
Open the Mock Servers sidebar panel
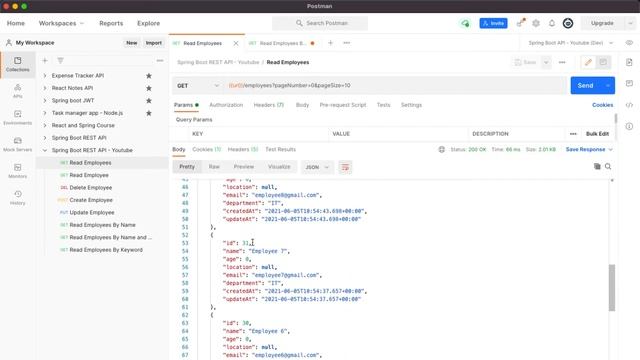pyautogui.click(x=18, y=144)
